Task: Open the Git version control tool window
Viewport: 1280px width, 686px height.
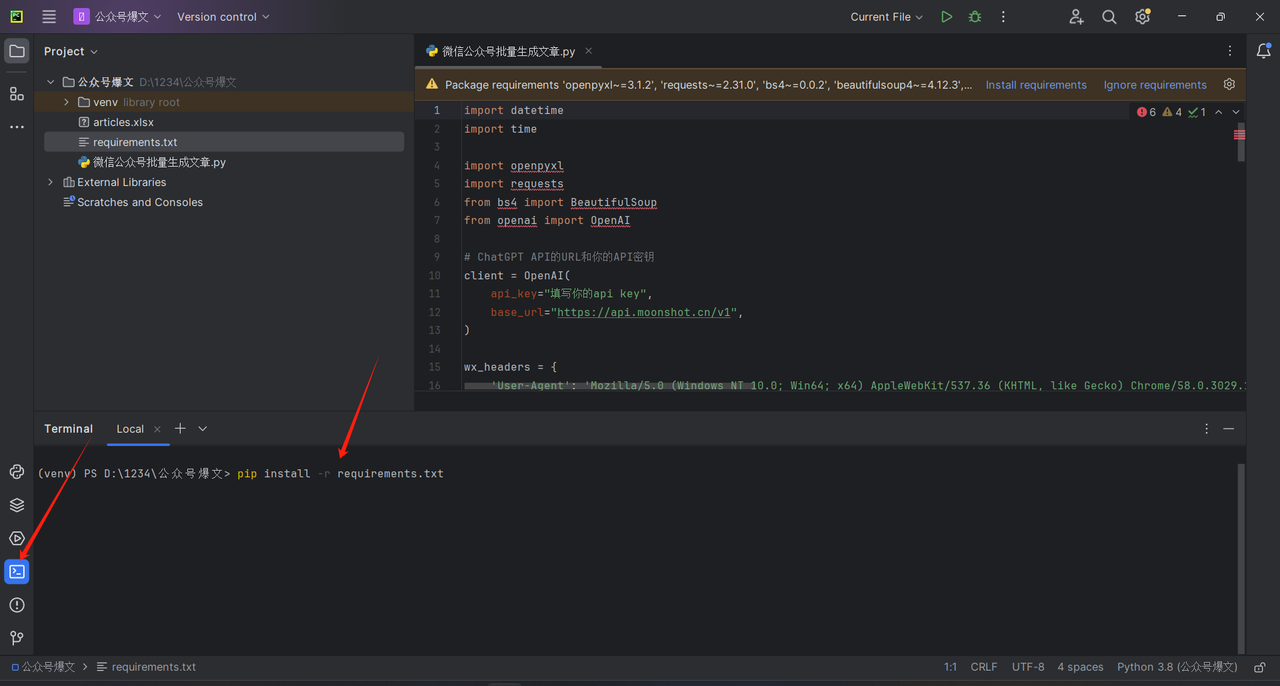Action: point(17,638)
